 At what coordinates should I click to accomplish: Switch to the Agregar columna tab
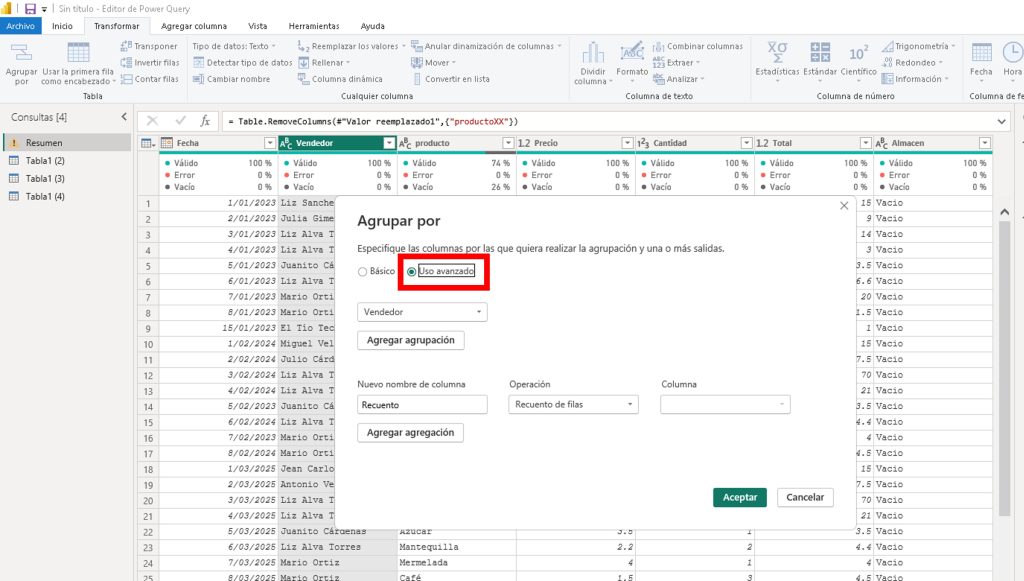pos(194,26)
